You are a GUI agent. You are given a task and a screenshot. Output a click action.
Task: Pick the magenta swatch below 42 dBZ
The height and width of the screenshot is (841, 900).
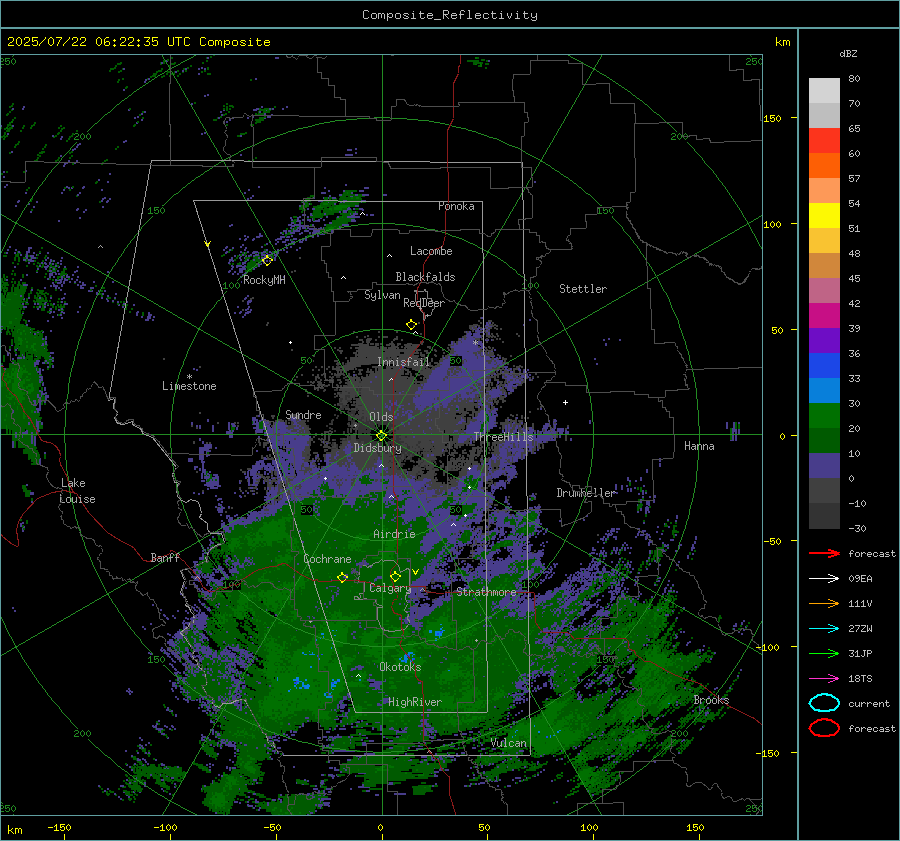coord(824,315)
